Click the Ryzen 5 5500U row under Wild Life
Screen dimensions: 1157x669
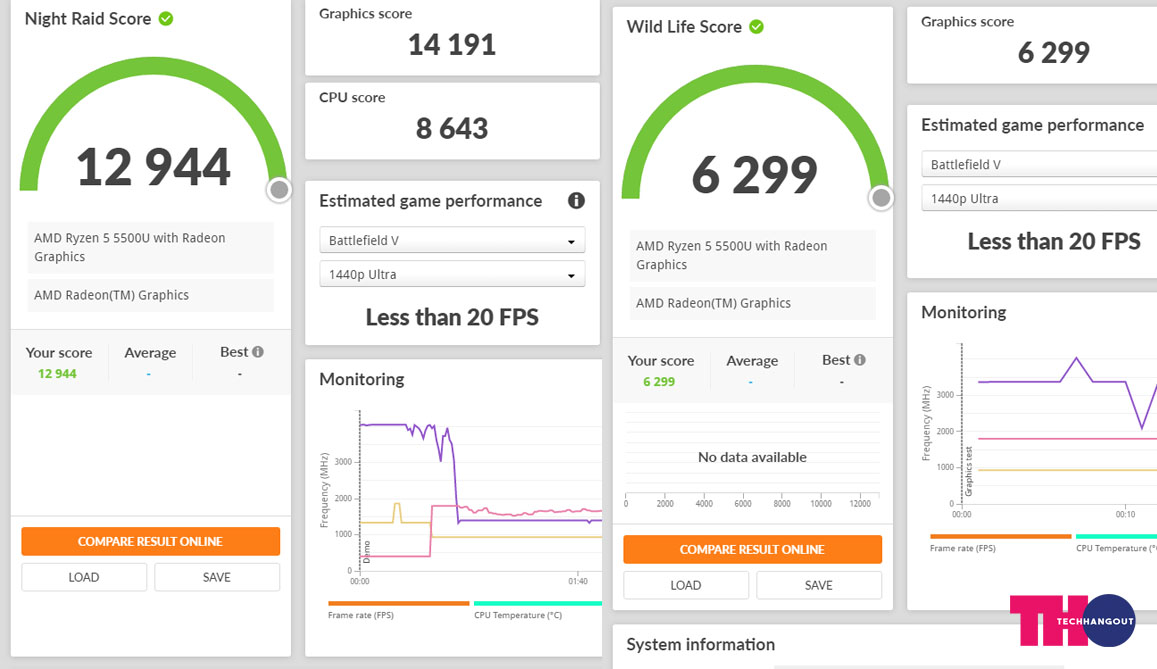tap(753, 255)
